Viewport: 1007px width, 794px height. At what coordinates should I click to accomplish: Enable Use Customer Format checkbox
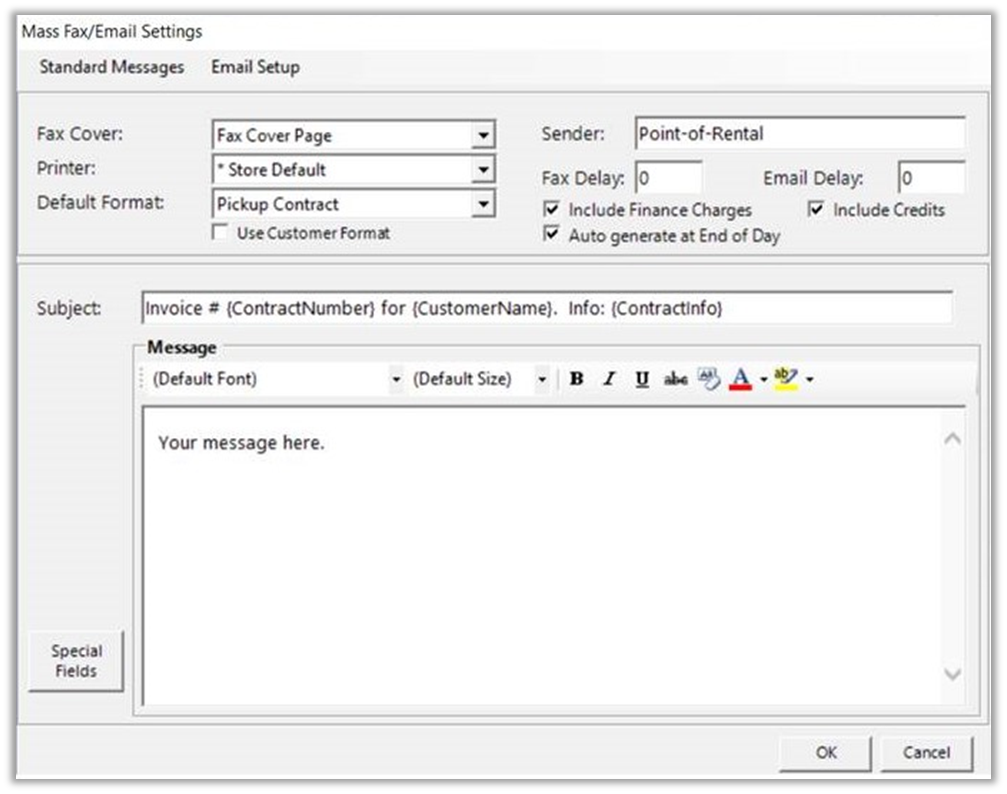pos(220,233)
